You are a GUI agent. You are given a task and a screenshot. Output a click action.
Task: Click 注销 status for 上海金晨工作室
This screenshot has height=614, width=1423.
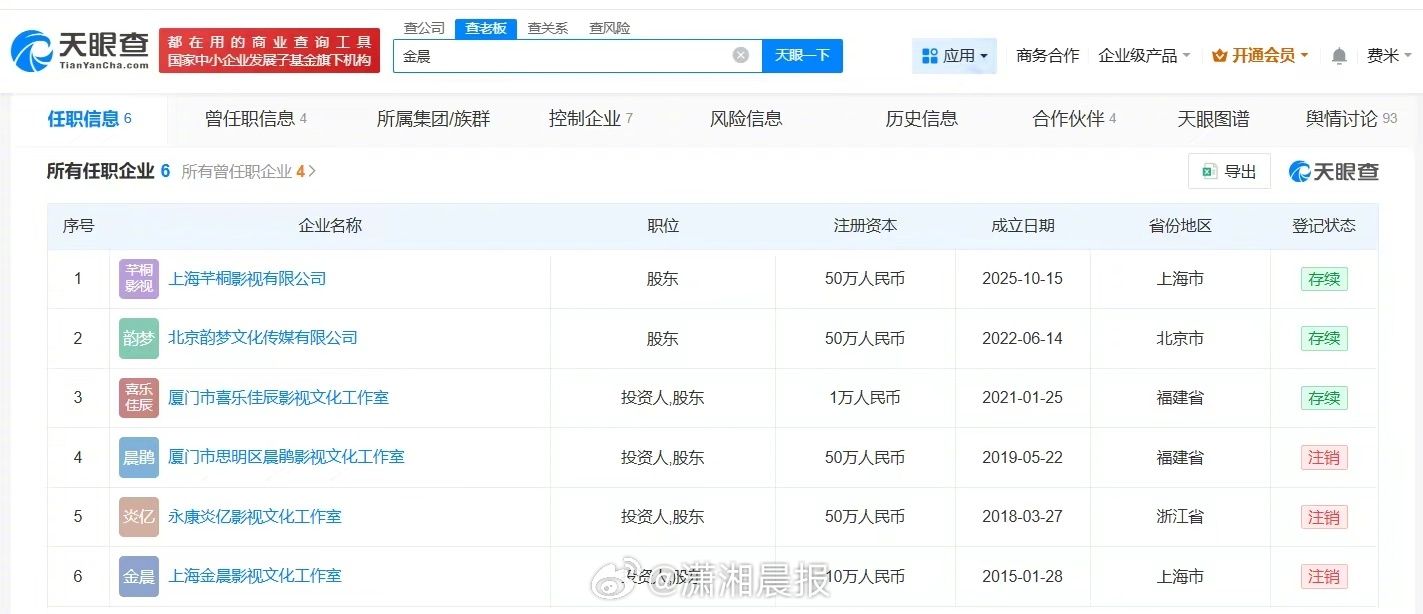coord(1324,576)
